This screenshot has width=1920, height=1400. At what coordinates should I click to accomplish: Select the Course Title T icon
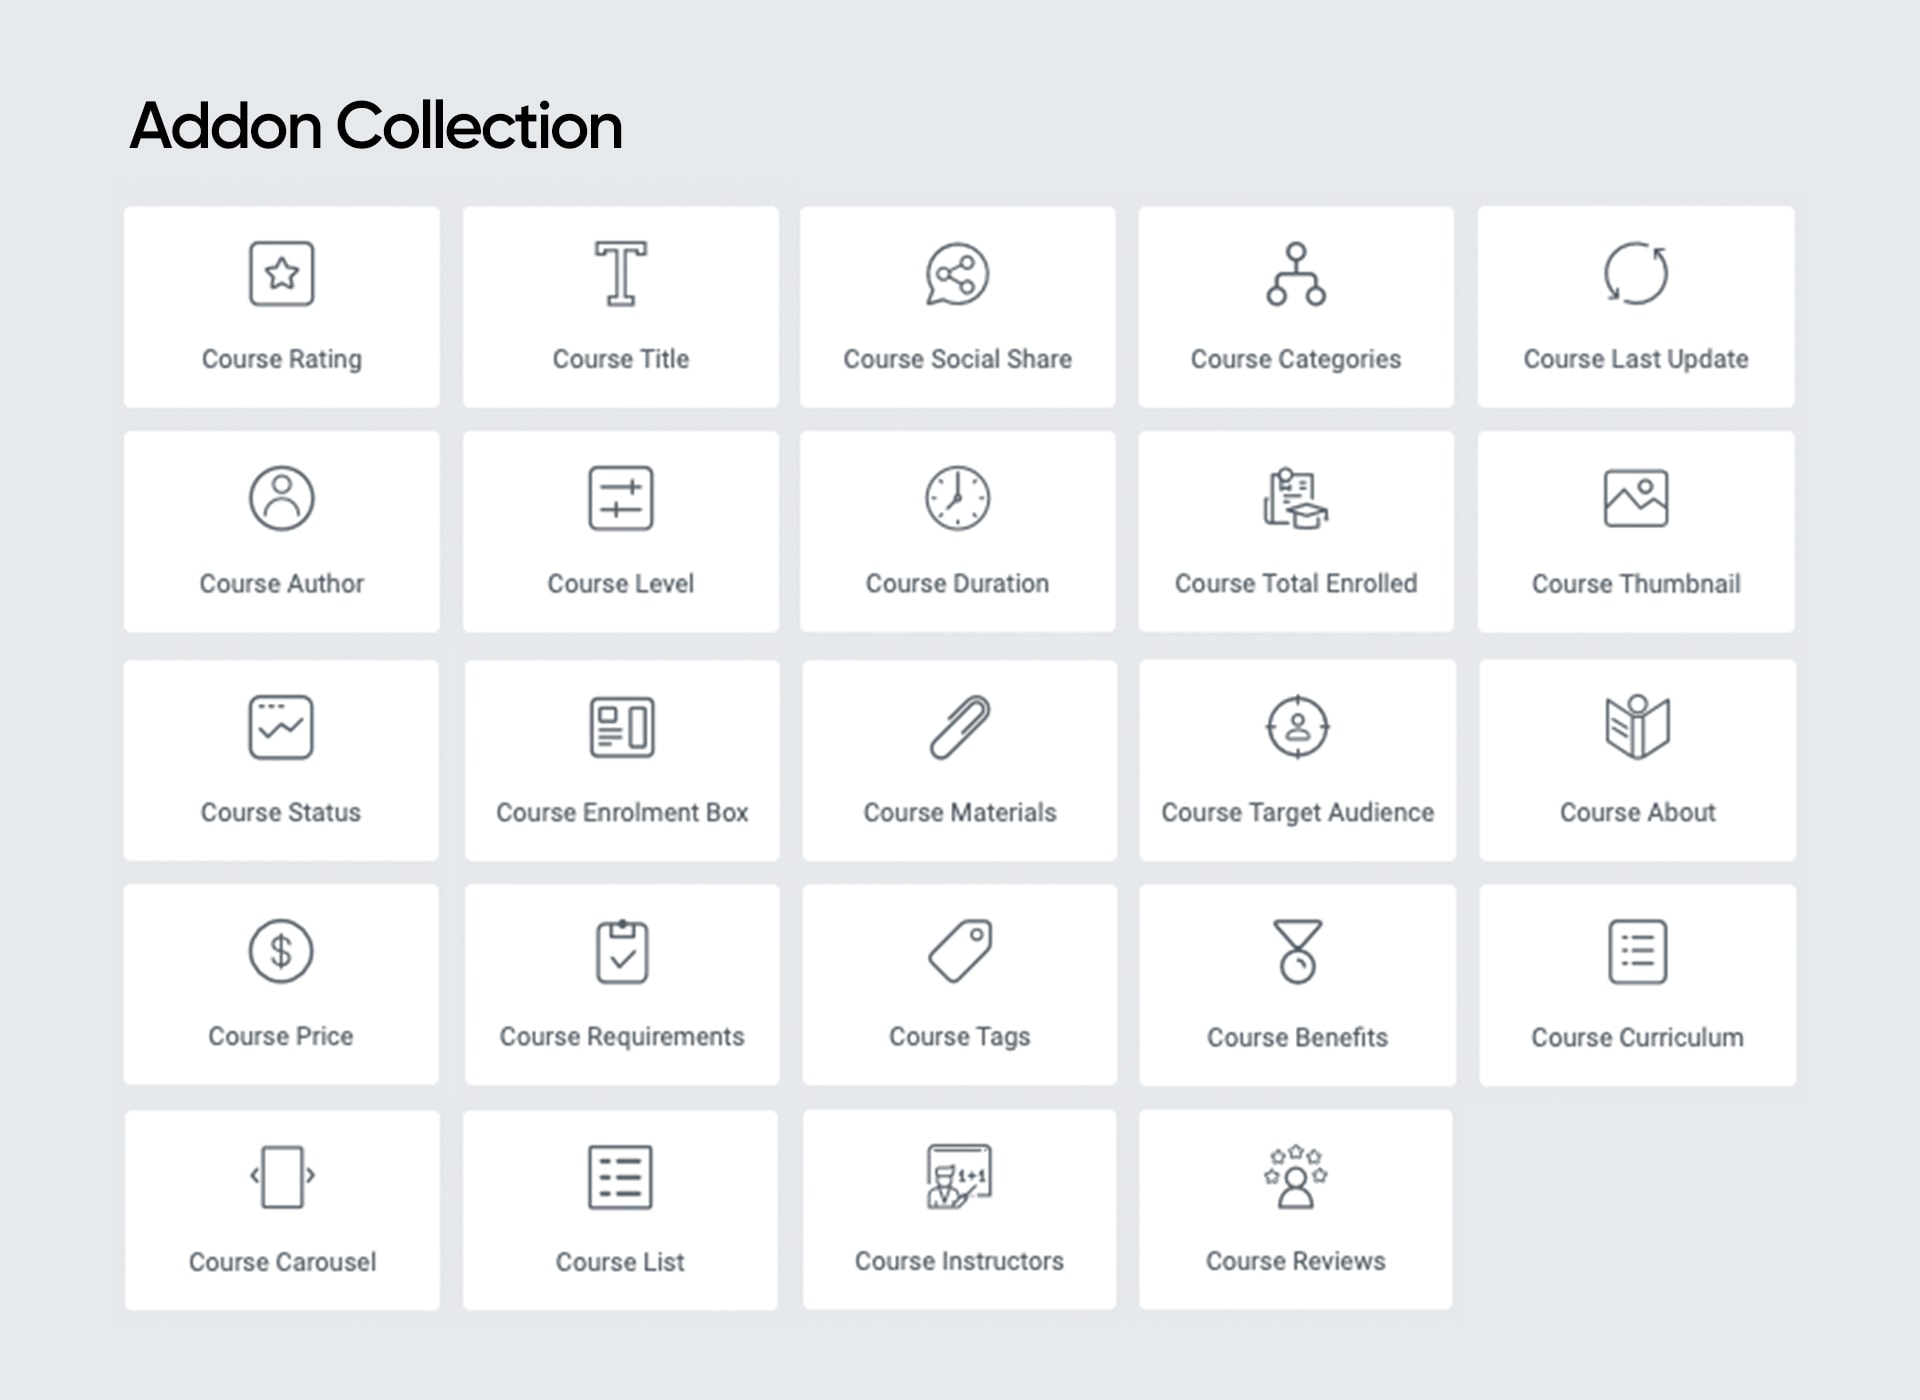click(620, 273)
